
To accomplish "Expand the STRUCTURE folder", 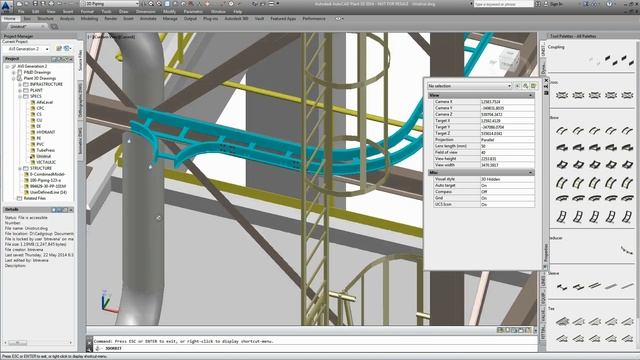I will tap(20, 168).
